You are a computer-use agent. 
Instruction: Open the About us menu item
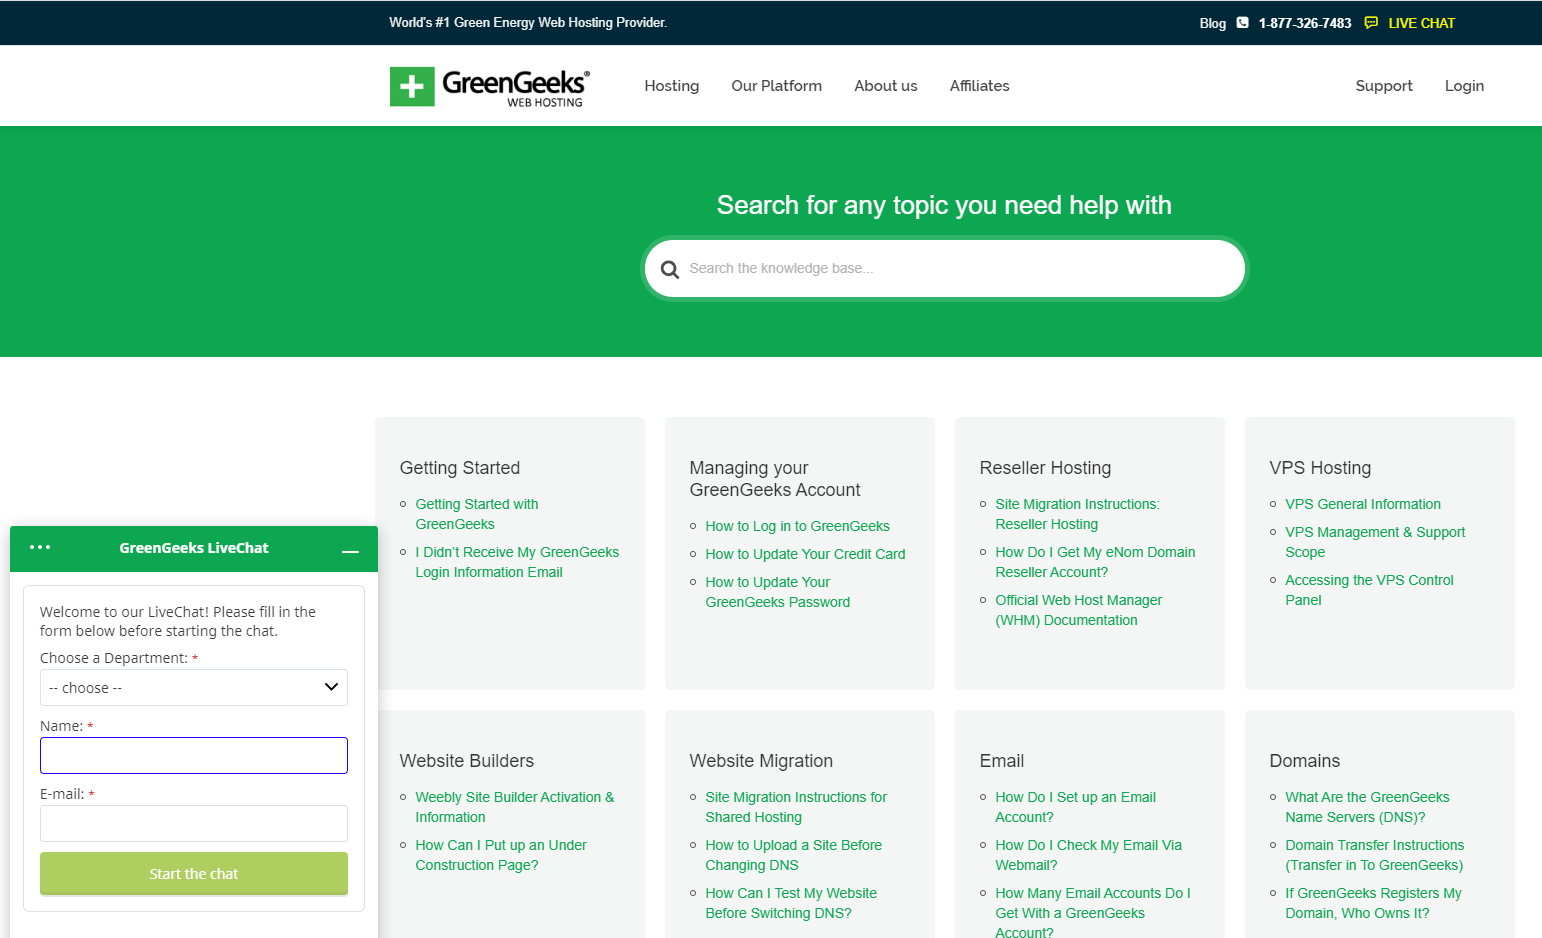point(885,86)
